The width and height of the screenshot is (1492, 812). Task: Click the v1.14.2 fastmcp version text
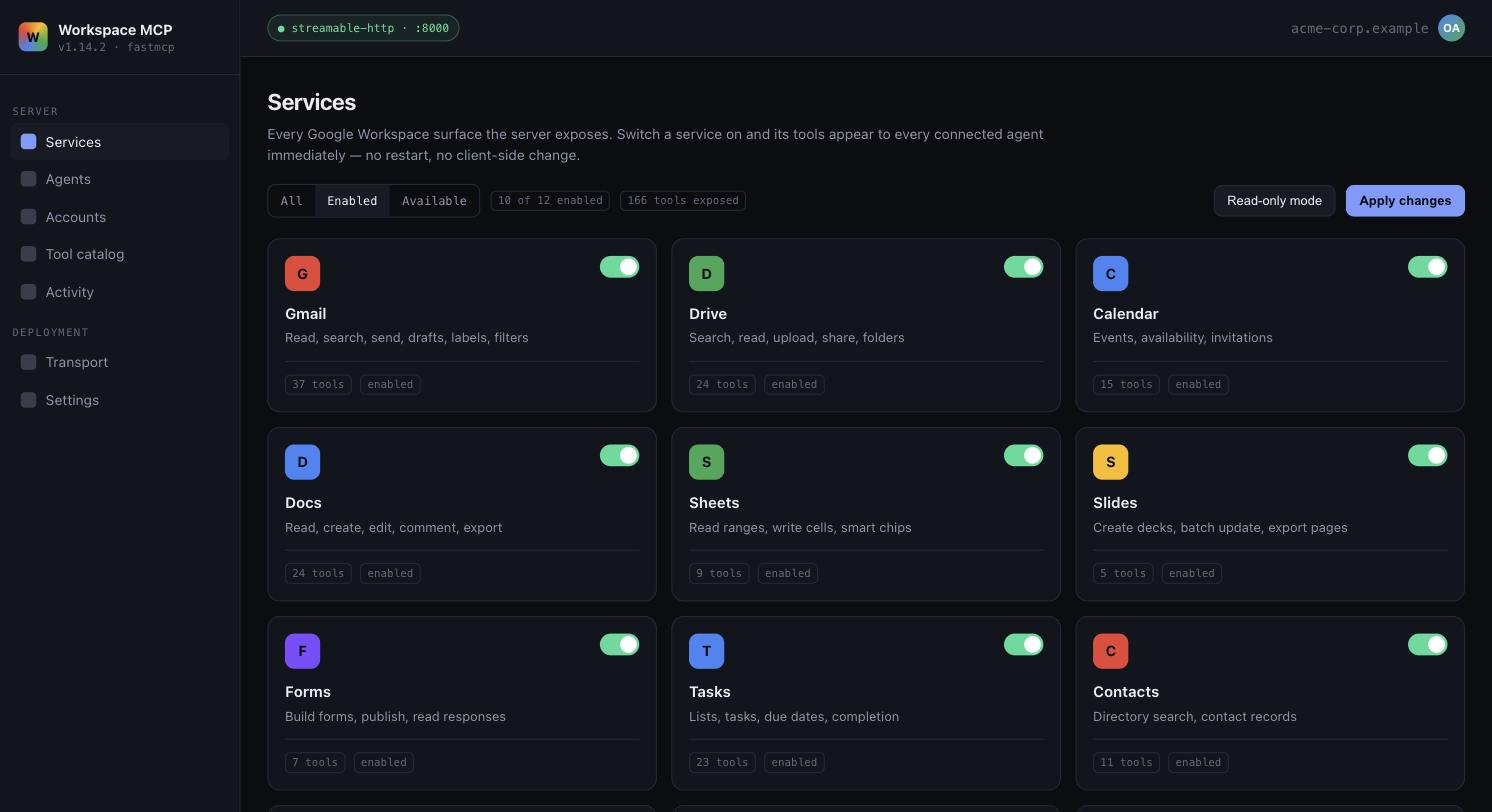(x=116, y=47)
